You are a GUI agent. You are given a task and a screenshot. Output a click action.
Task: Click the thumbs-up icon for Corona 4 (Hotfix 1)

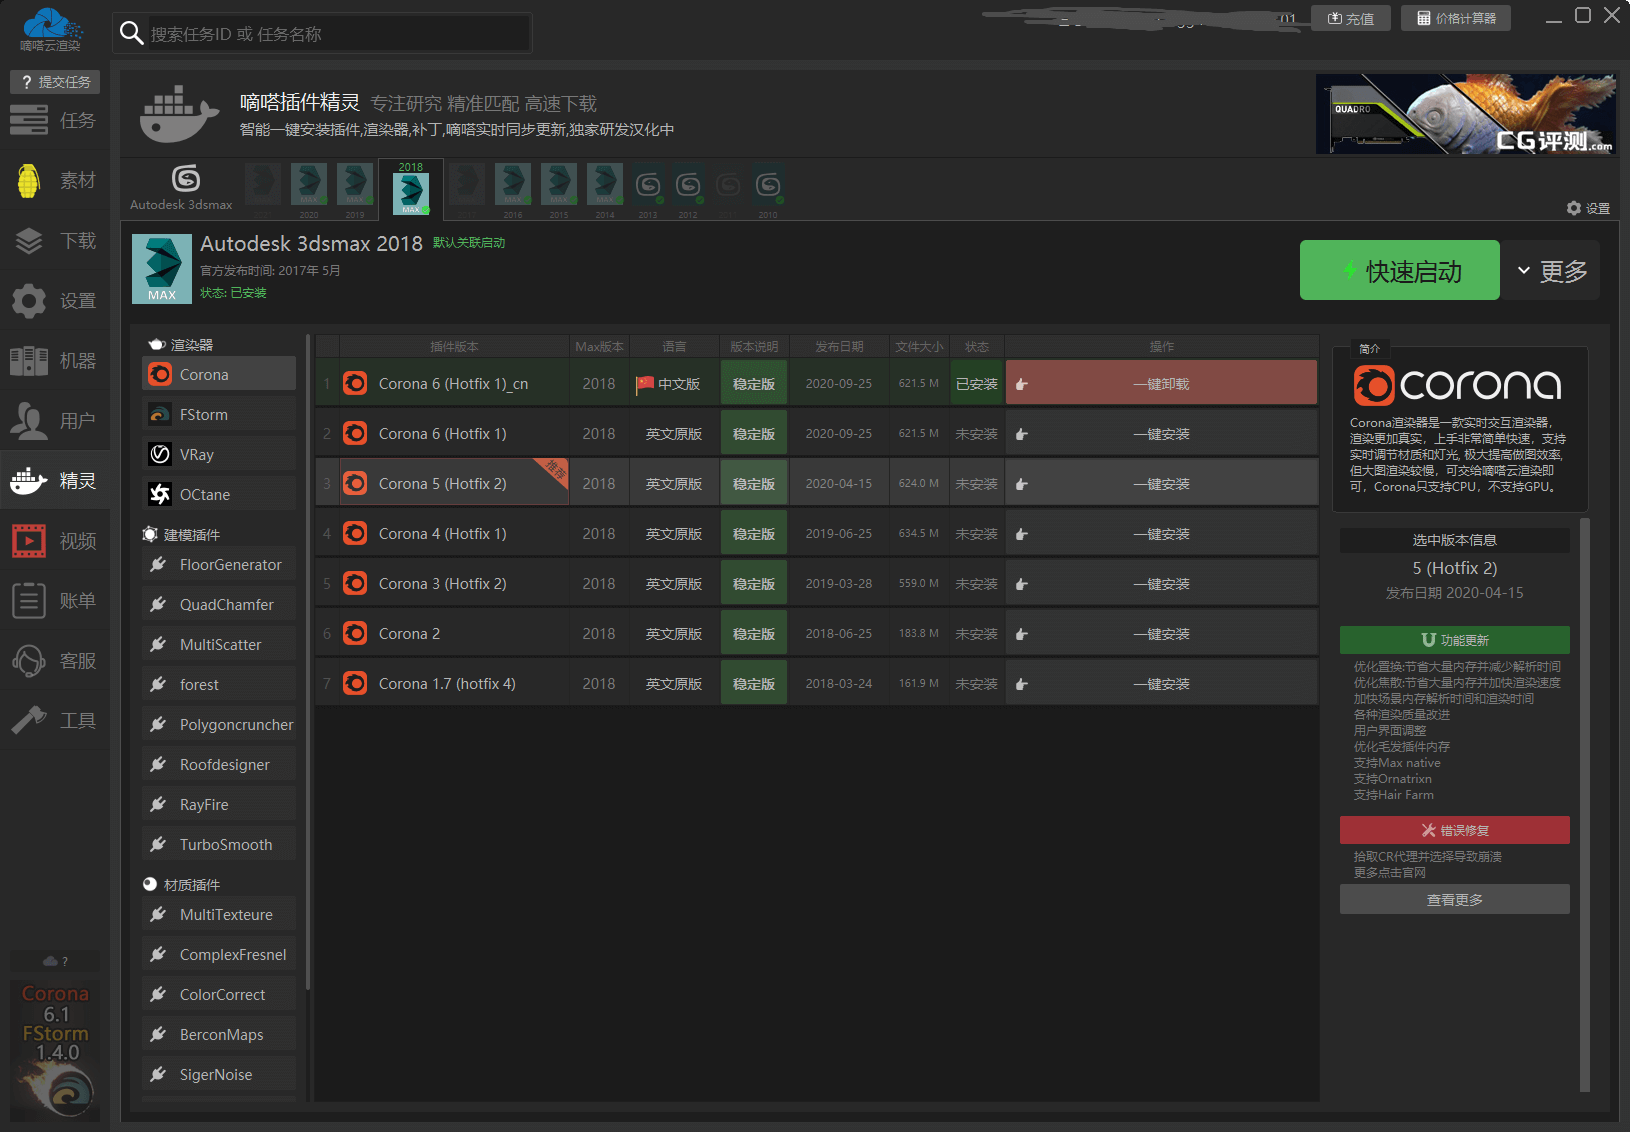[1021, 535]
